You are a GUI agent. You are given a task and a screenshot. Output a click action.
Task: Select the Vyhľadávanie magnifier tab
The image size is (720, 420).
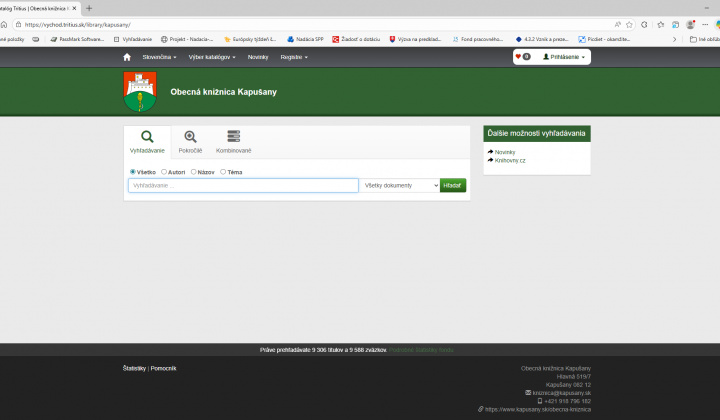(x=147, y=142)
